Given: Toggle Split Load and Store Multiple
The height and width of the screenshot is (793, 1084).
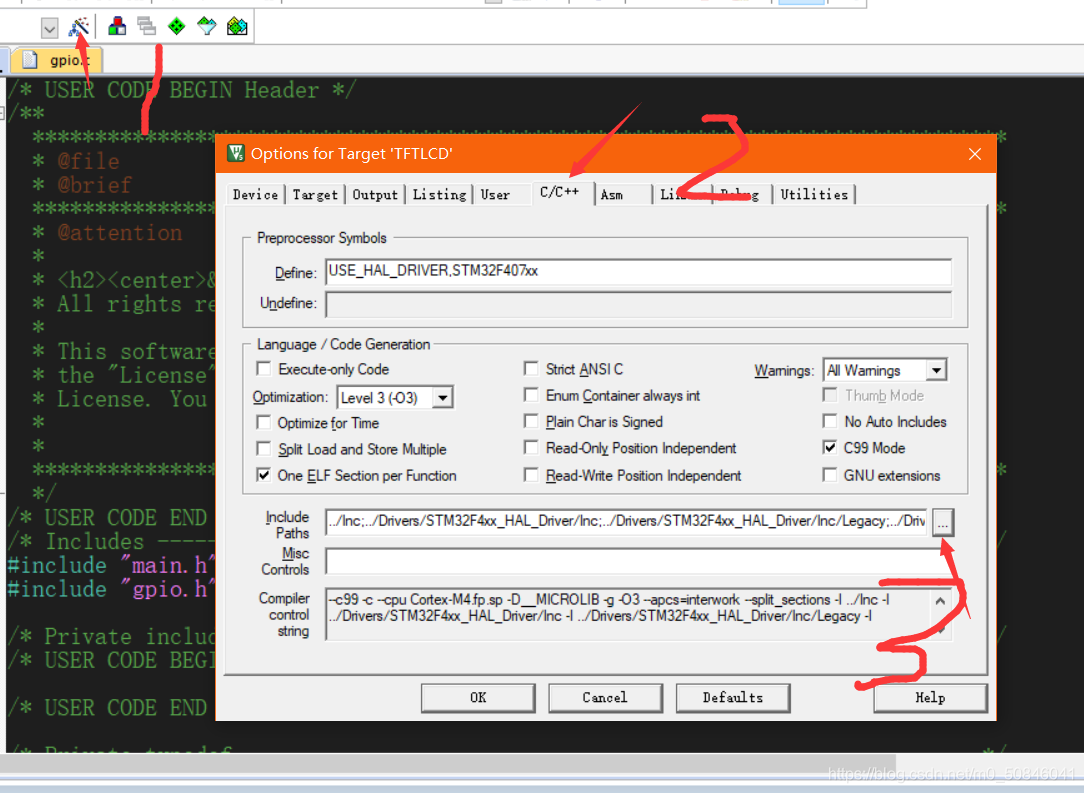Looking at the screenshot, I should (x=263, y=449).
